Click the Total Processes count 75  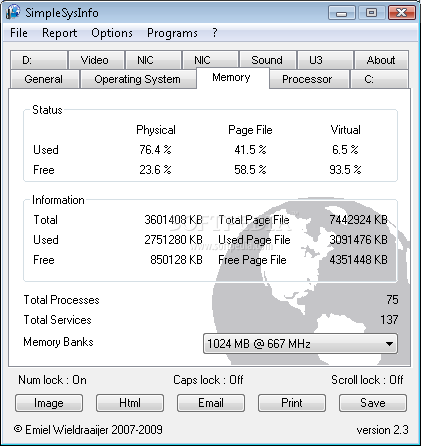(392, 300)
